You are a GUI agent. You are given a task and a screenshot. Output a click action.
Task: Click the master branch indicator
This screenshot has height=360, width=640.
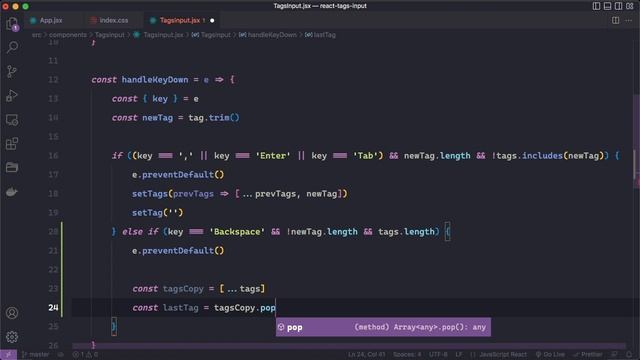click(x=36, y=355)
